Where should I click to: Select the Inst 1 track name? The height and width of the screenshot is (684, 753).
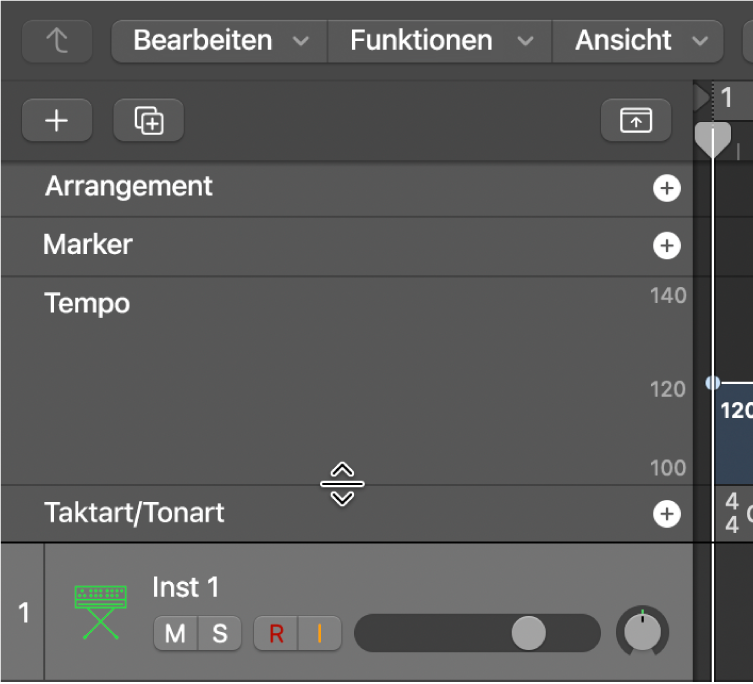pyautogui.click(x=186, y=587)
